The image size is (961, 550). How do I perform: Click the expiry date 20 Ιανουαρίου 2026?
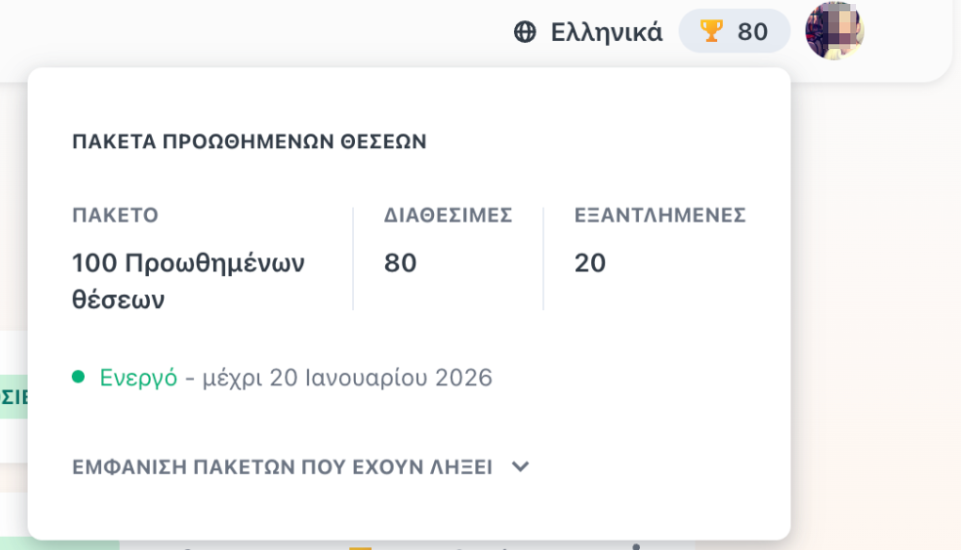(x=381, y=378)
